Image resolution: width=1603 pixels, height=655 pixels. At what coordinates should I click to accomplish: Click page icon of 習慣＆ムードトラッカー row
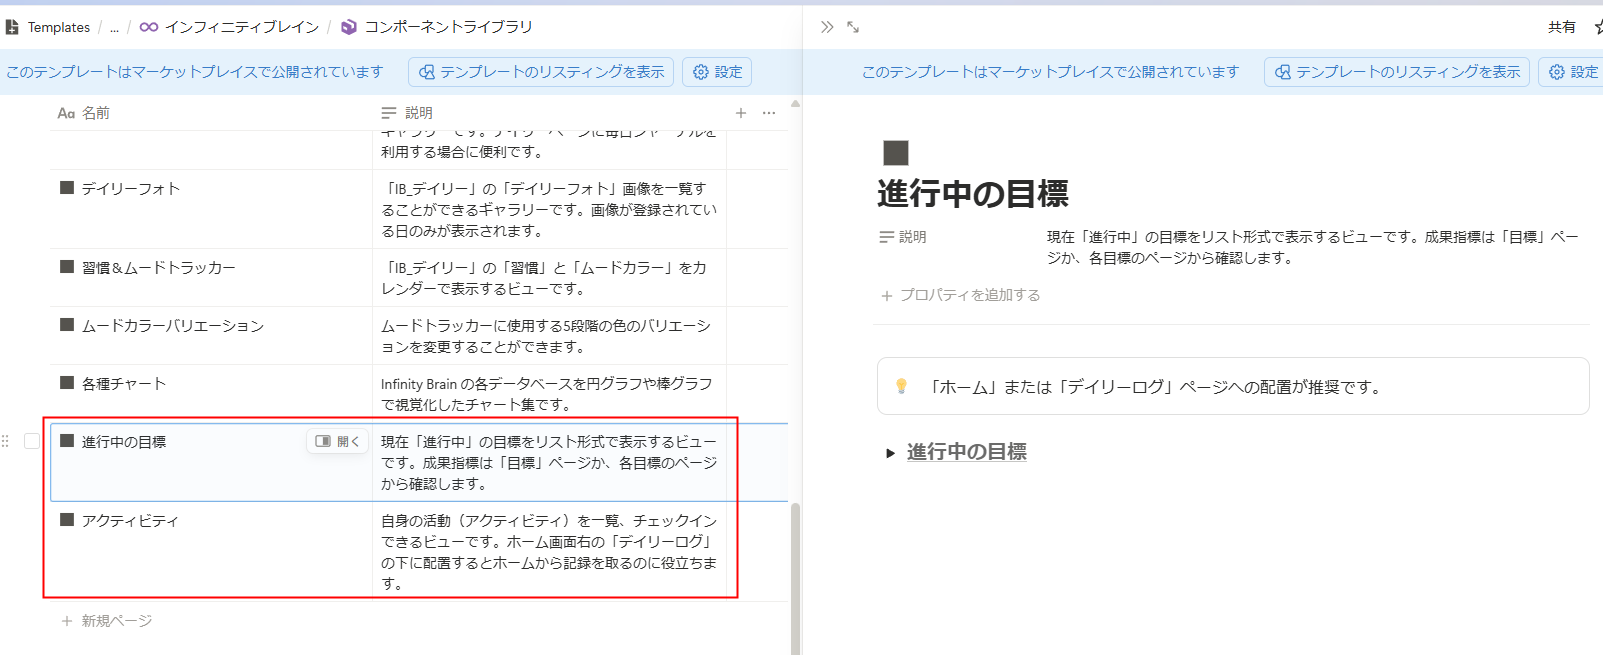pos(67,267)
